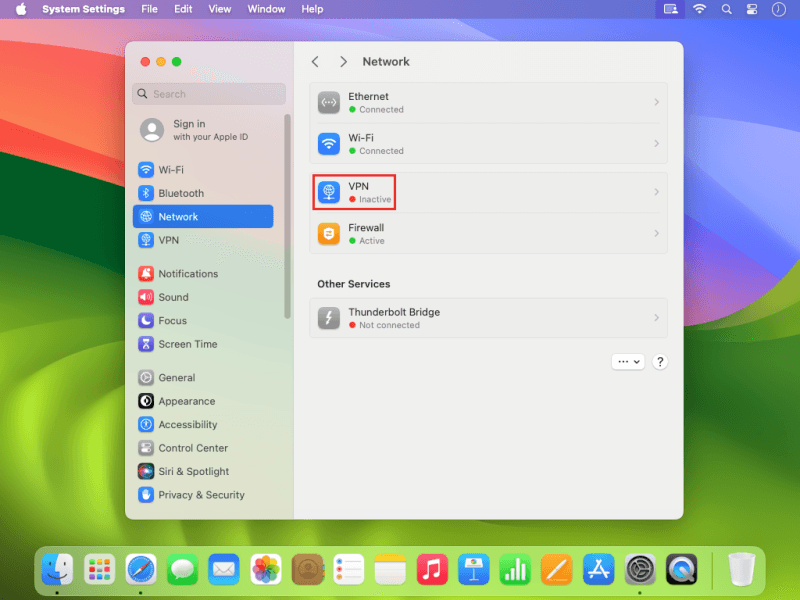Open the ellipsis actions dropdown
This screenshot has height=600, width=800.
629,362
